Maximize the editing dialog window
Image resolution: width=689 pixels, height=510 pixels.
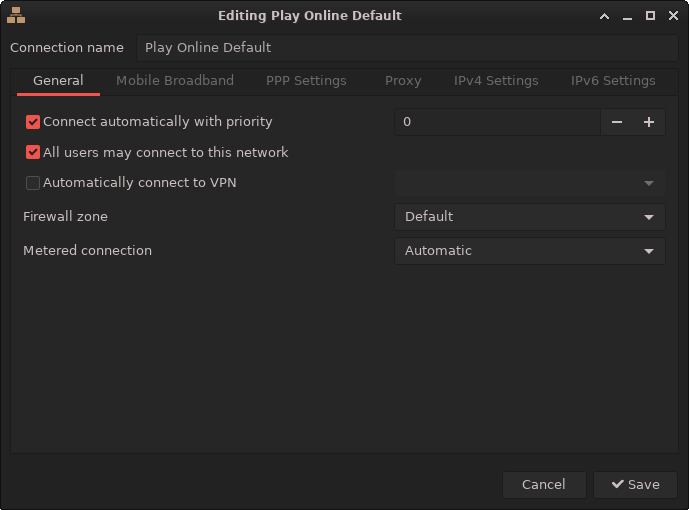(650, 16)
